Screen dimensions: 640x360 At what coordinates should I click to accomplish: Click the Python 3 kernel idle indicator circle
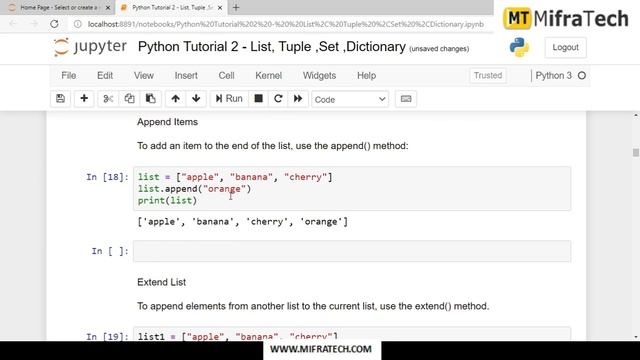click(x=582, y=76)
